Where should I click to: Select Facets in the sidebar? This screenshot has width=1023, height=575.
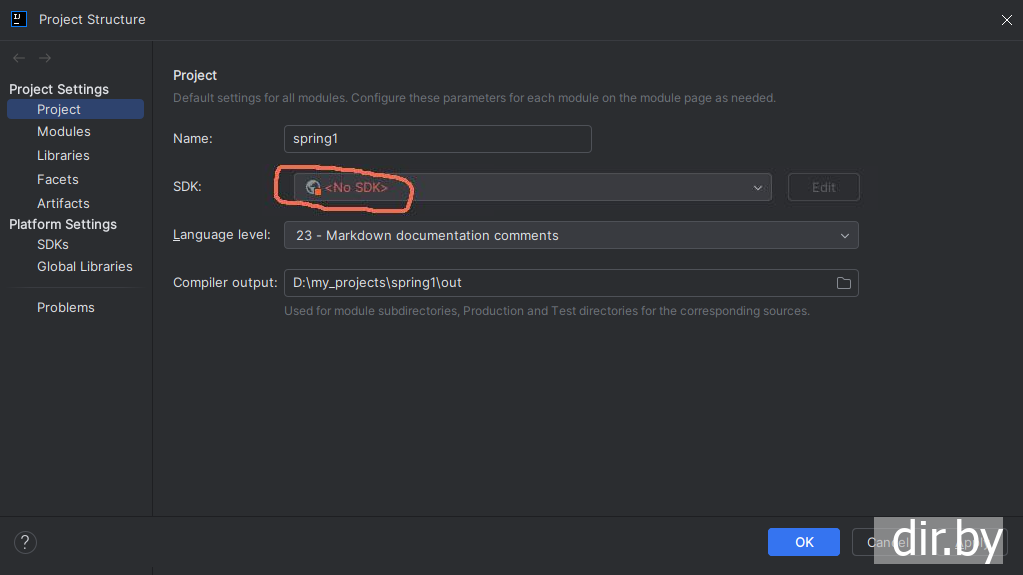tap(58, 180)
